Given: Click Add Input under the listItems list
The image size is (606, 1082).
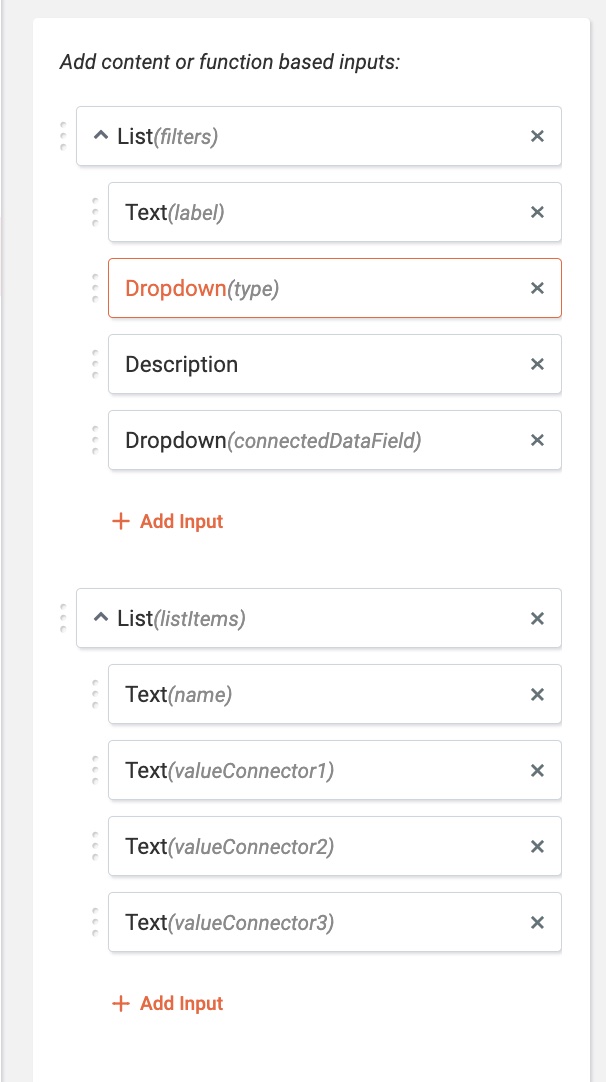Looking at the screenshot, I should (167, 1003).
